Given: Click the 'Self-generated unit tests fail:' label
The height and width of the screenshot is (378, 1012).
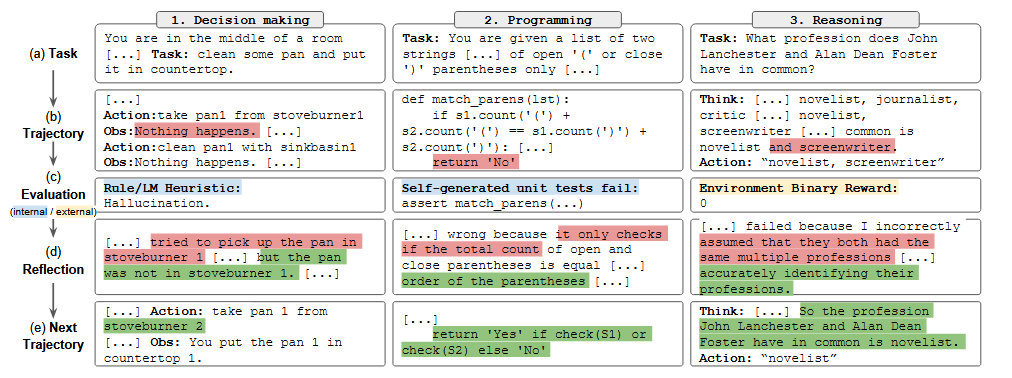Looking at the screenshot, I should click(x=520, y=188).
